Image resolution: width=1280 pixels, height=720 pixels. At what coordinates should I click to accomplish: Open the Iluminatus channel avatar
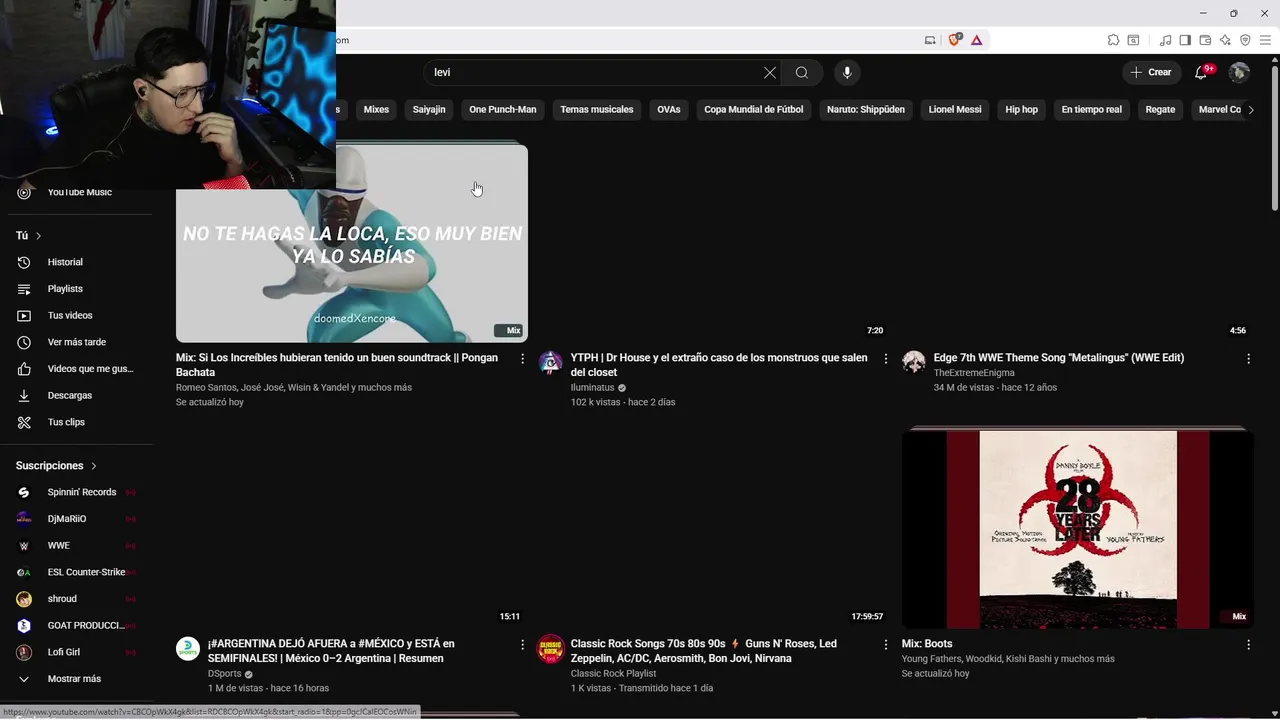pyautogui.click(x=550, y=362)
